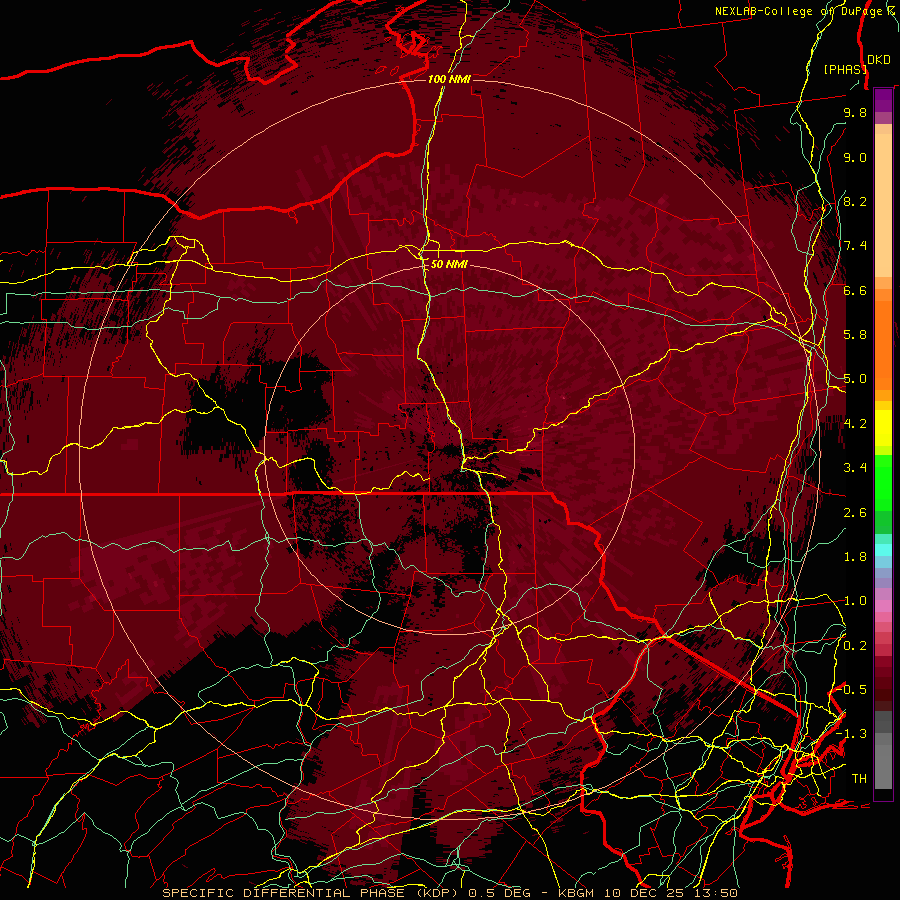Click the TH threshold label on the scale
The image size is (900, 900).
click(x=859, y=779)
